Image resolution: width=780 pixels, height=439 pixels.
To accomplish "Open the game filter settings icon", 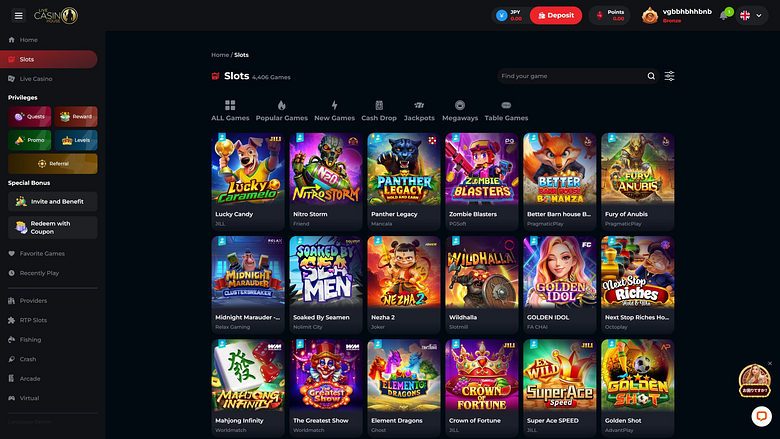I will pos(670,76).
